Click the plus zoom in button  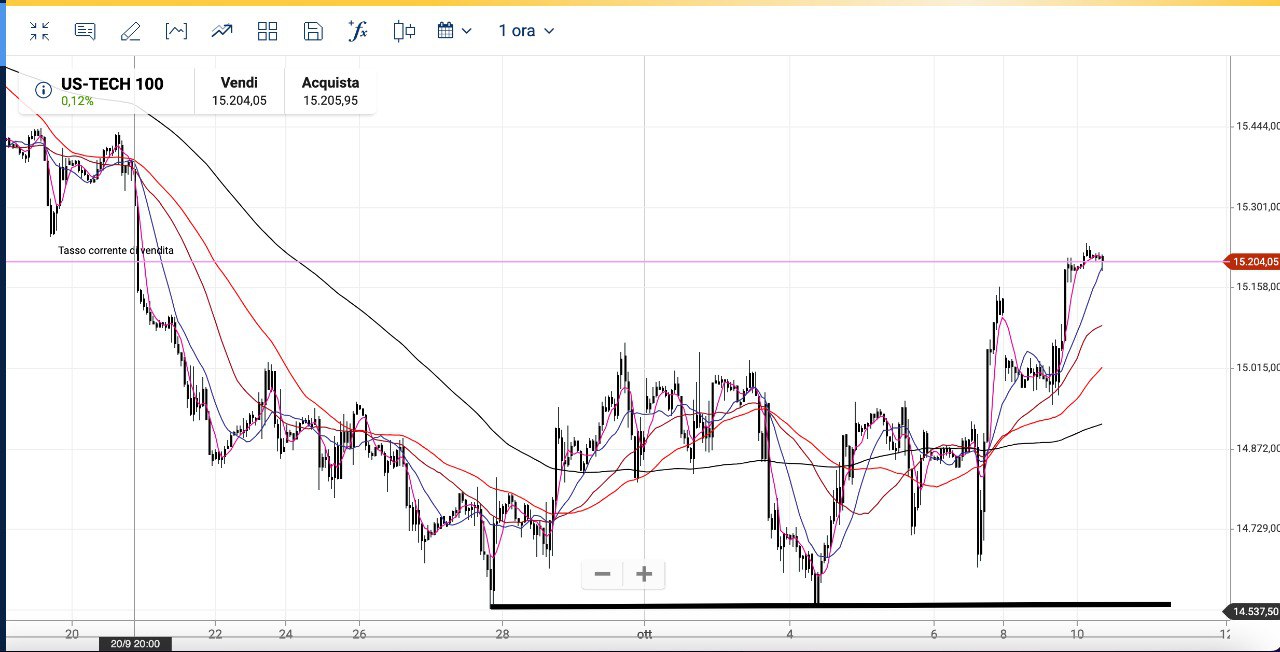click(644, 574)
